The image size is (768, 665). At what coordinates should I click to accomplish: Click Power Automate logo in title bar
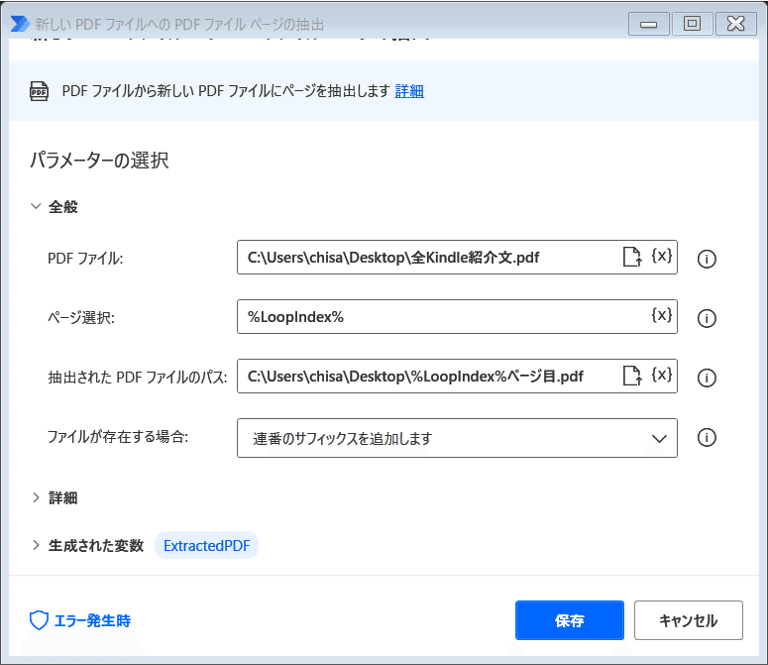20,24
